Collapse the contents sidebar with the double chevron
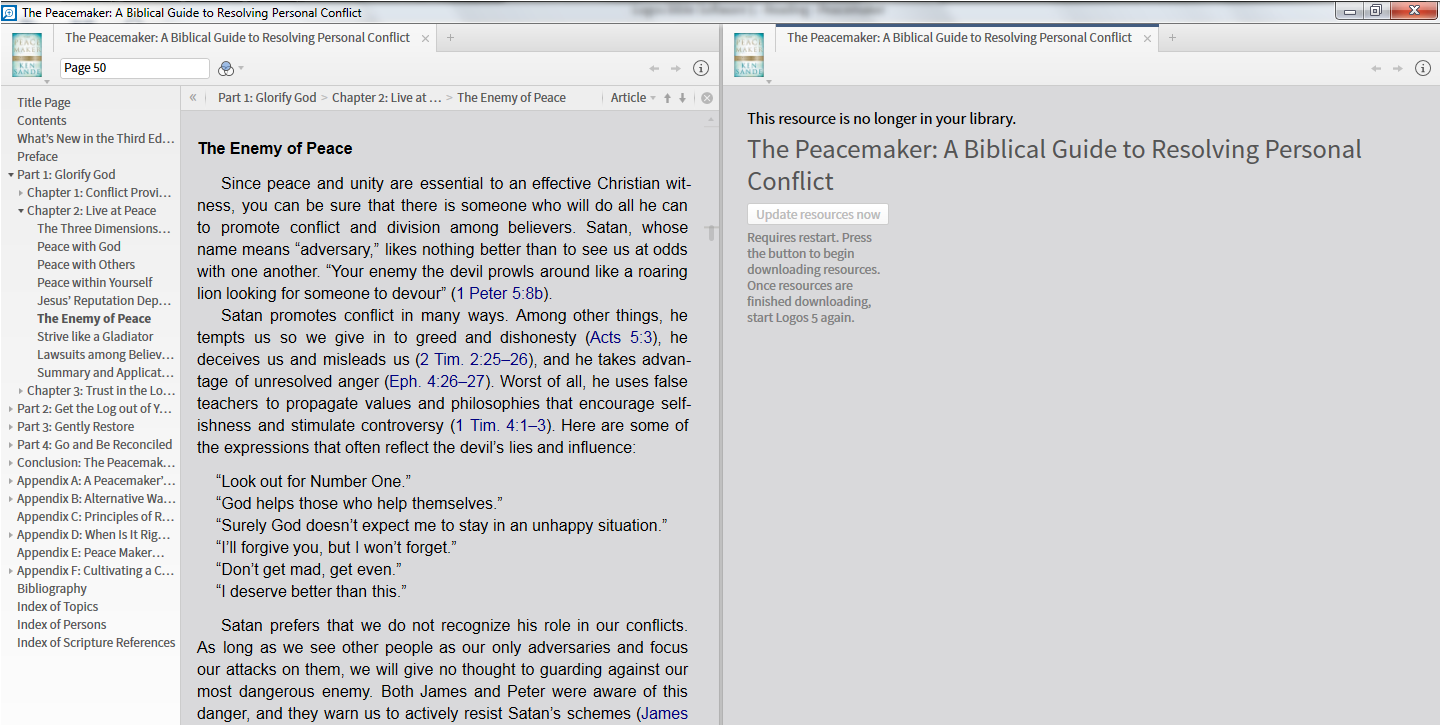 tap(193, 97)
